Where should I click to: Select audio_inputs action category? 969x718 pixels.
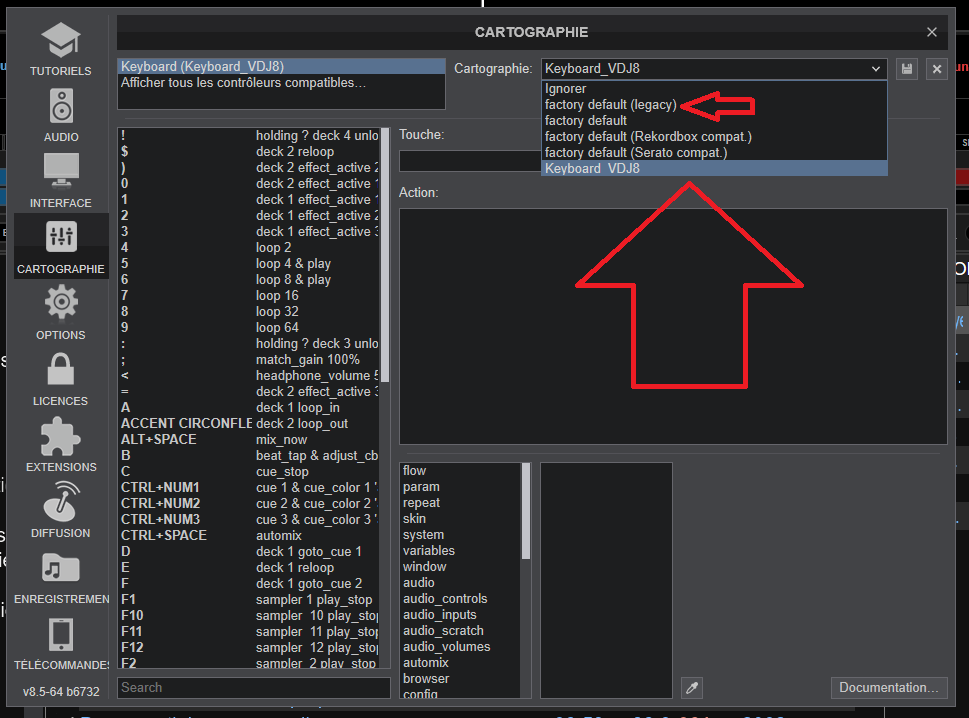[460, 615]
